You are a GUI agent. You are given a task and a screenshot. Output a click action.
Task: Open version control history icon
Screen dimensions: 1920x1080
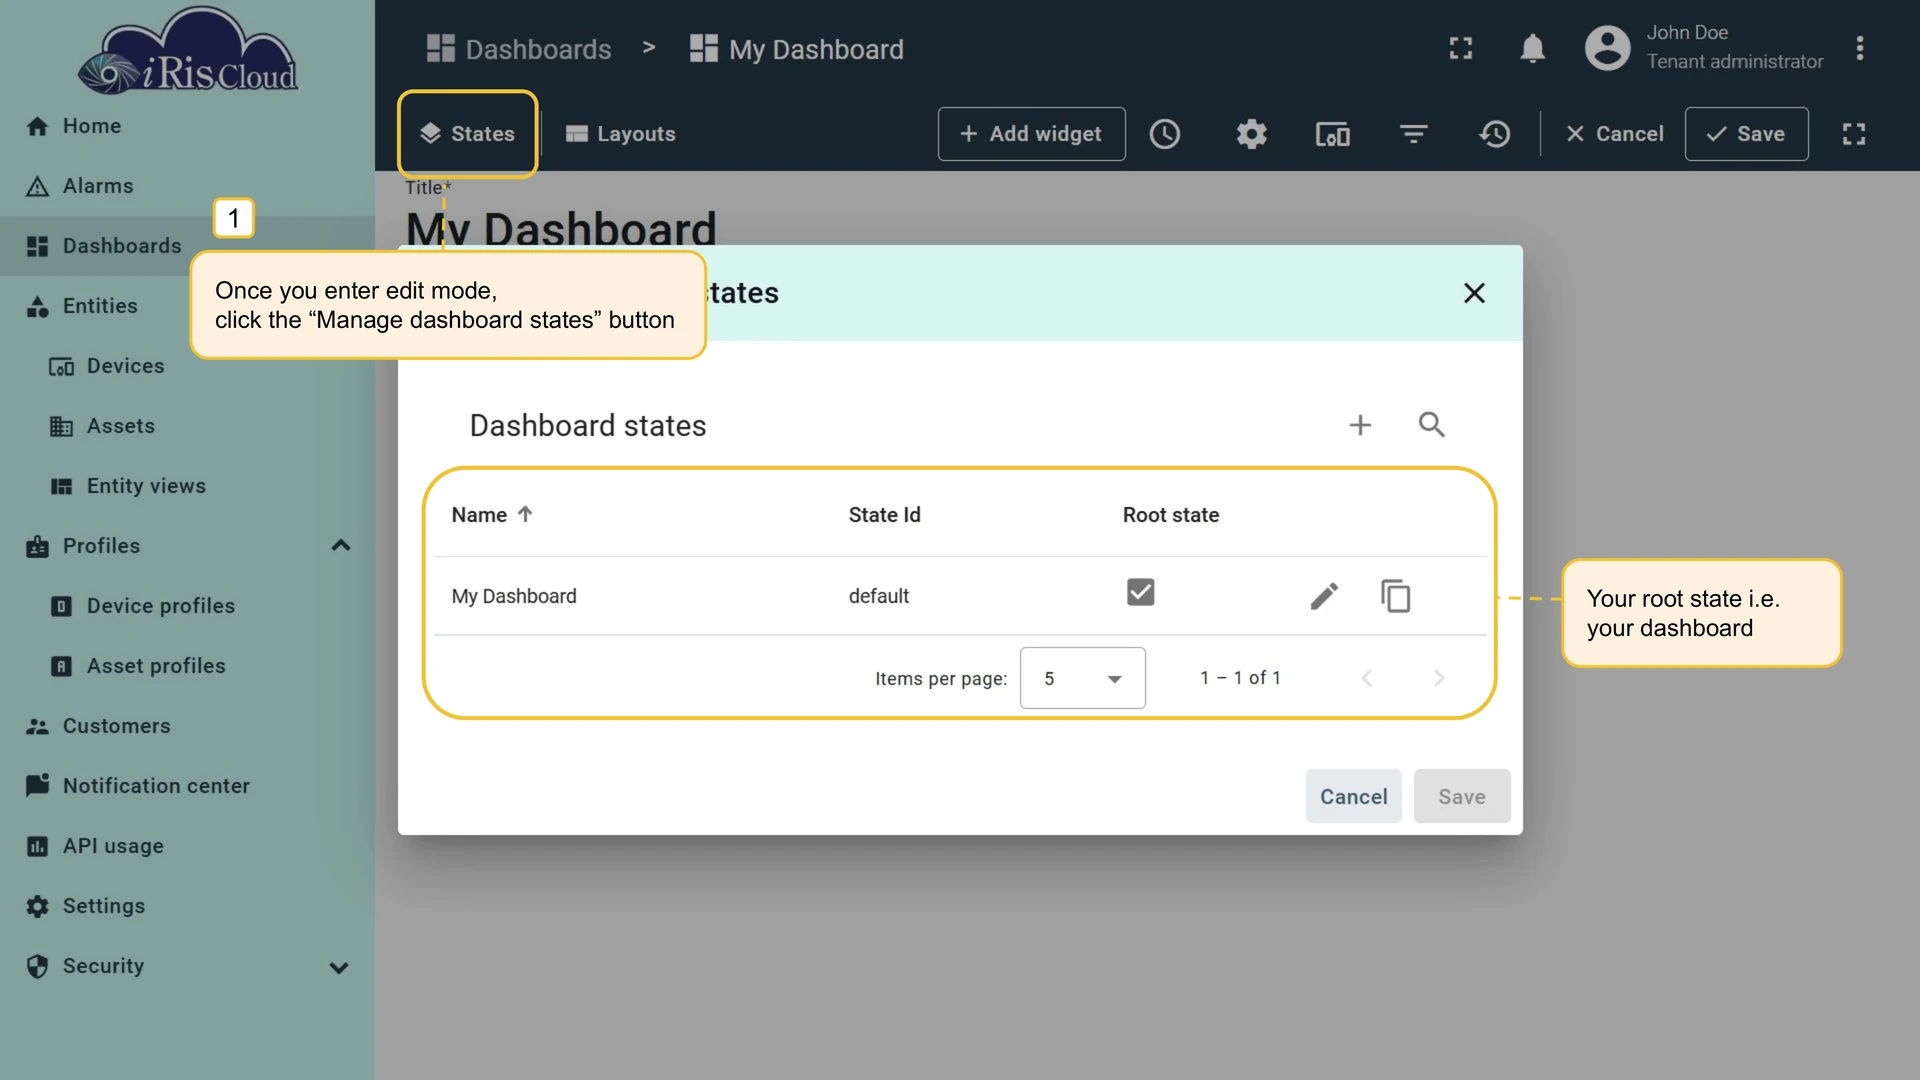coord(1494,134)
